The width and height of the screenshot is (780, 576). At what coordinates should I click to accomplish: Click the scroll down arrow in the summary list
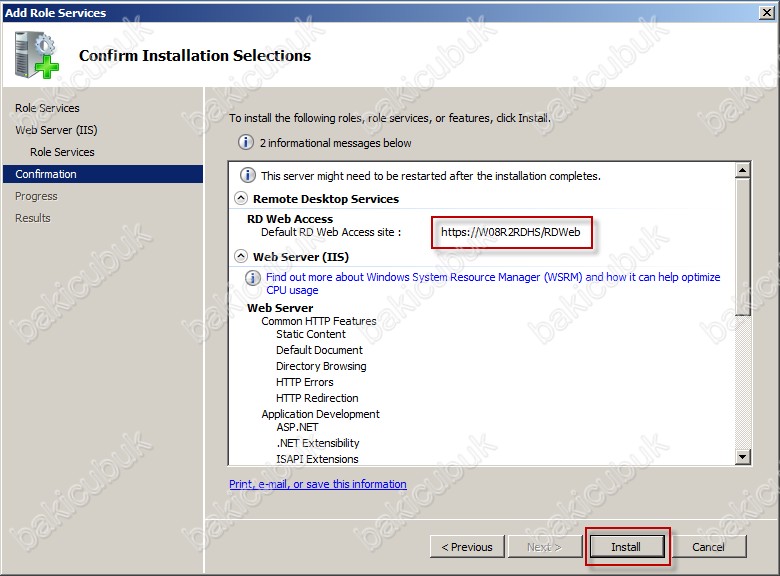coord(742,457)
